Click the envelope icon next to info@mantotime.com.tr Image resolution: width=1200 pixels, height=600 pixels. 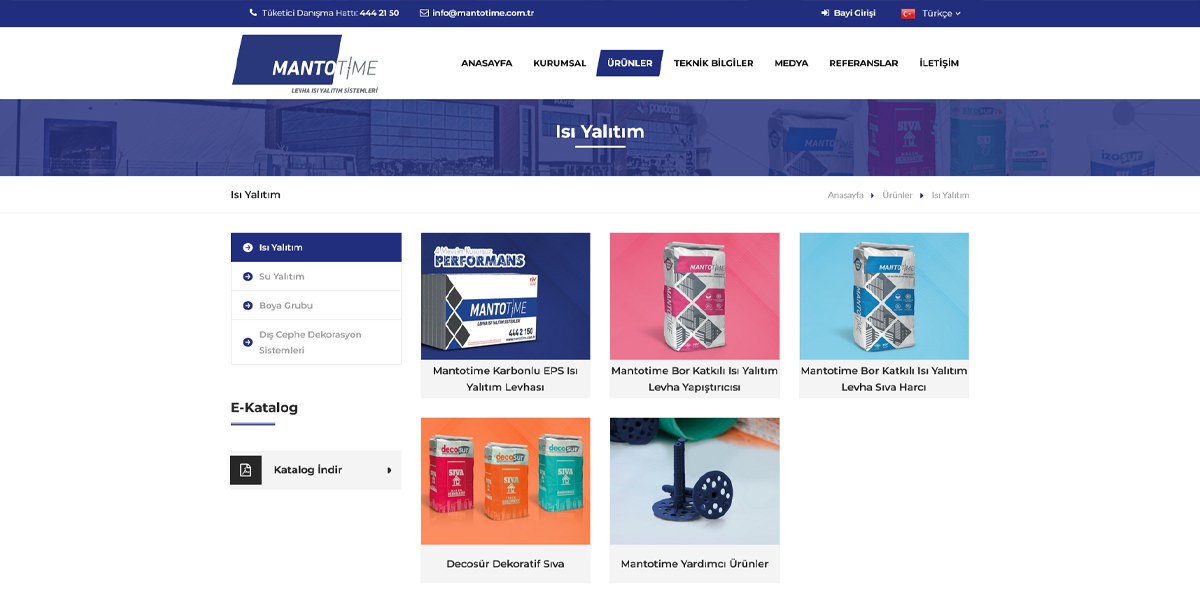coord(424,13)
